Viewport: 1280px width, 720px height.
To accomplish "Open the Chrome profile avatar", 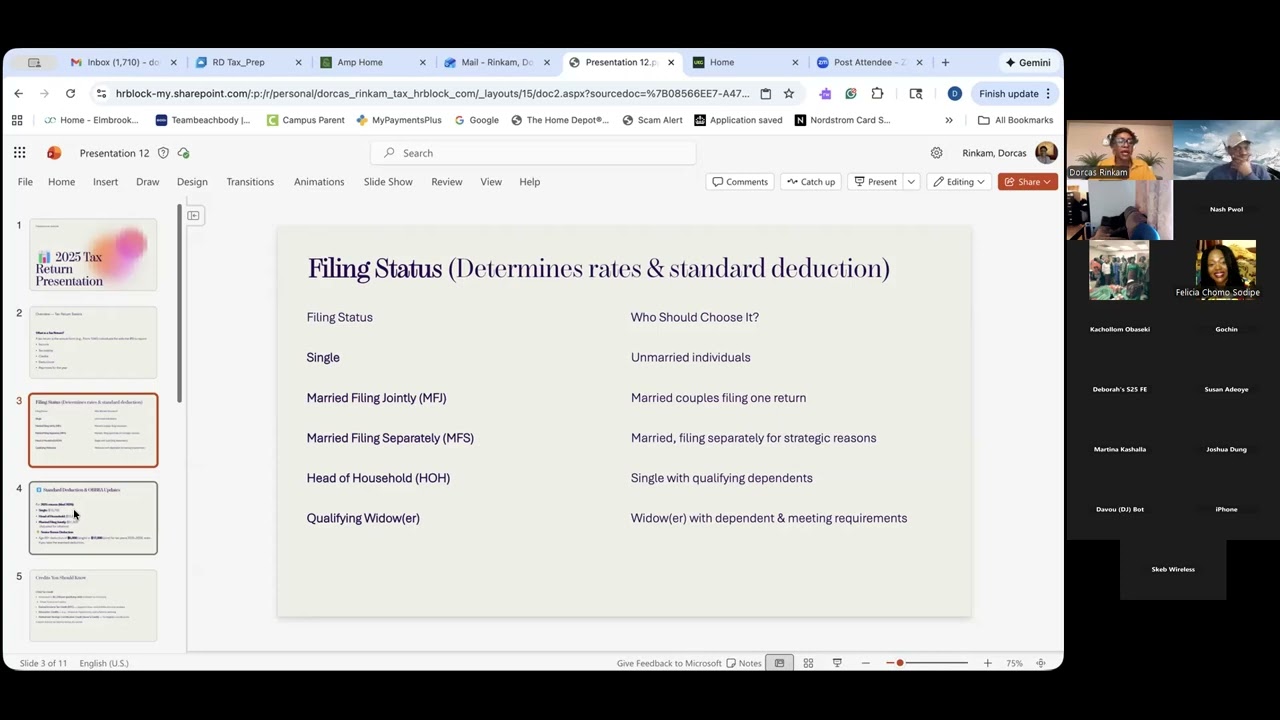I will pyautogui.click(x=954, y=93).
